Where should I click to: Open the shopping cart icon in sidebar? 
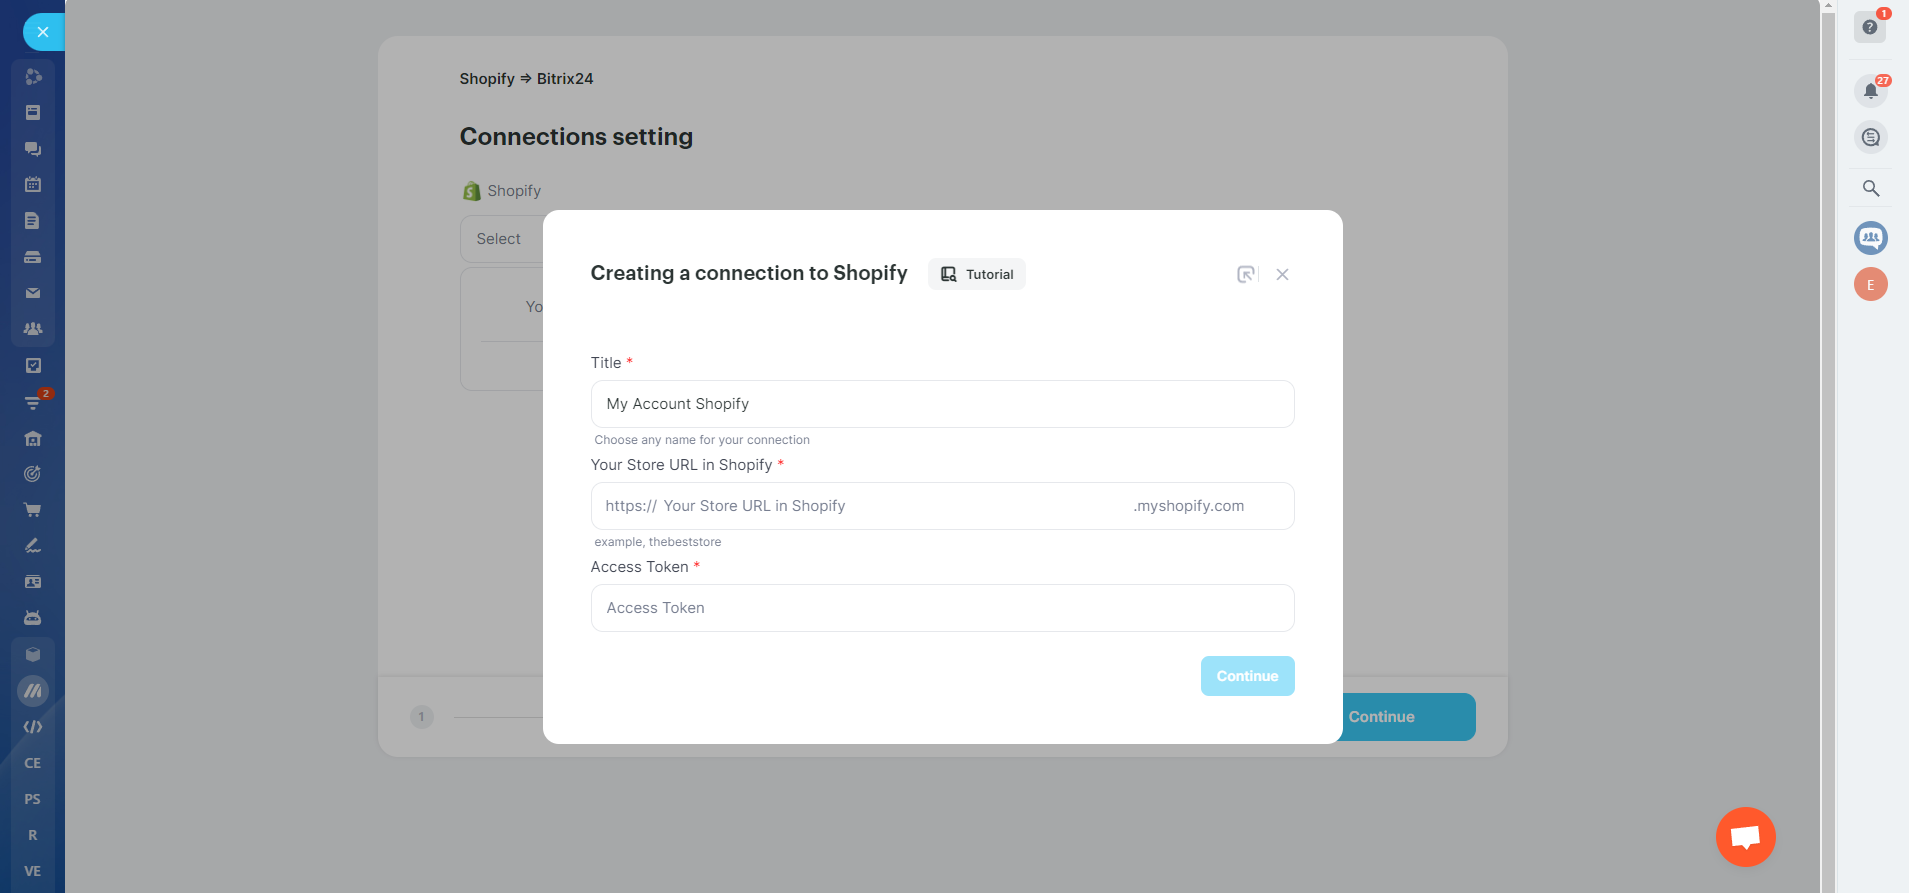(x=33, y=510)
